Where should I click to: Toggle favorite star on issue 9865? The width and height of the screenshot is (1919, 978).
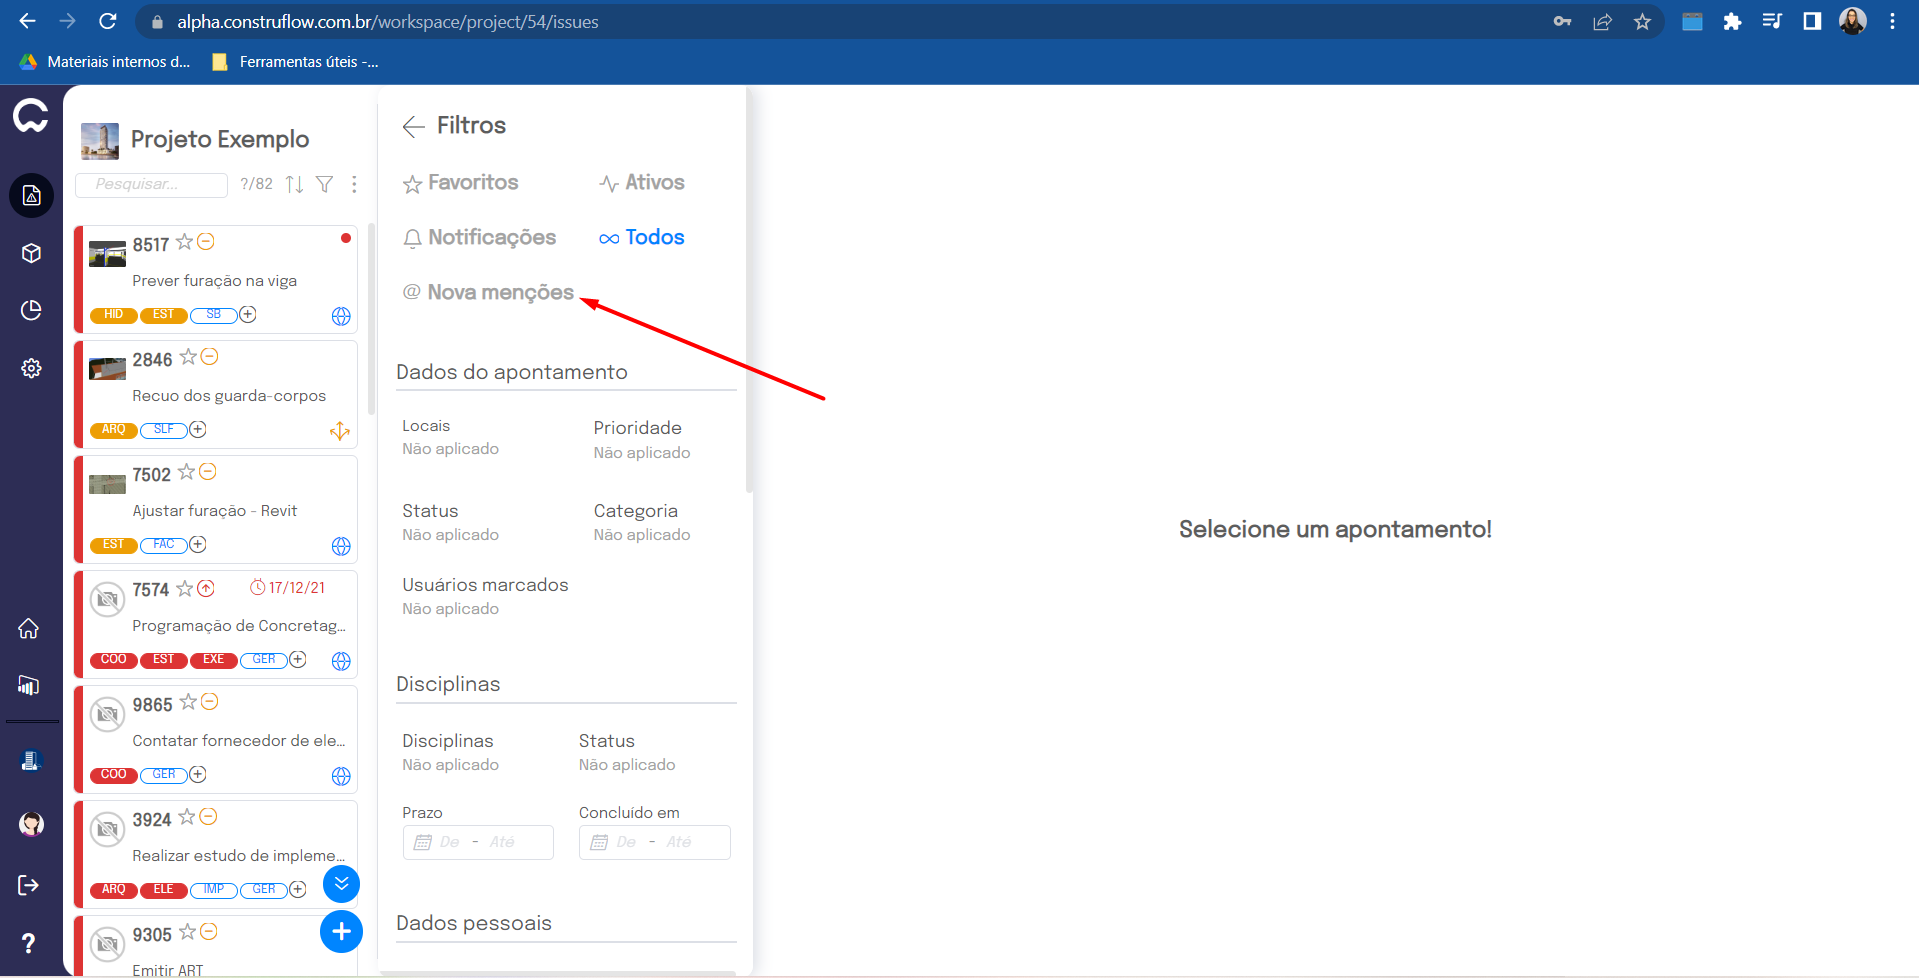coord(188,702)
